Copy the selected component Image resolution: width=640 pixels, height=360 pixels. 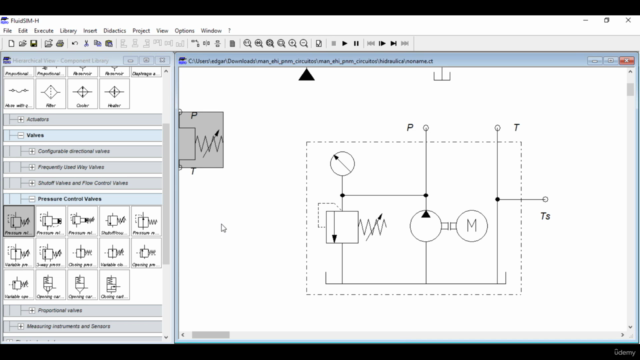(98, 43)
